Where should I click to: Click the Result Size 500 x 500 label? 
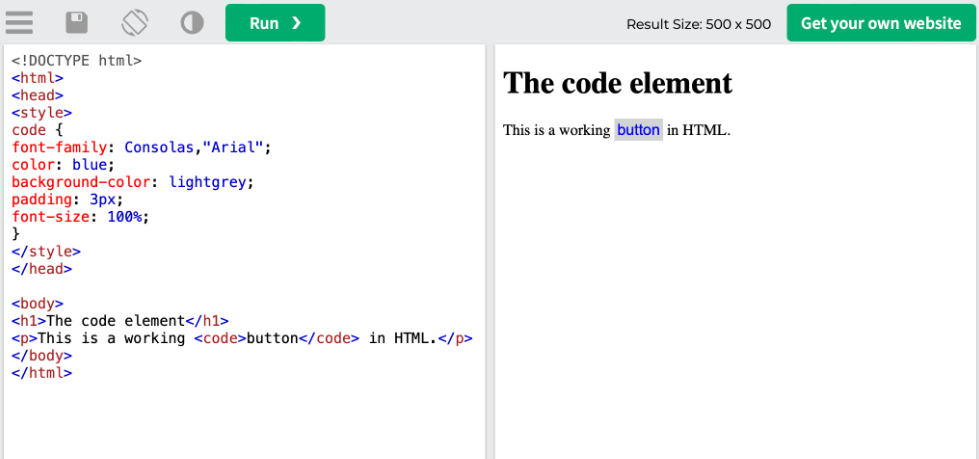(698, 24)
